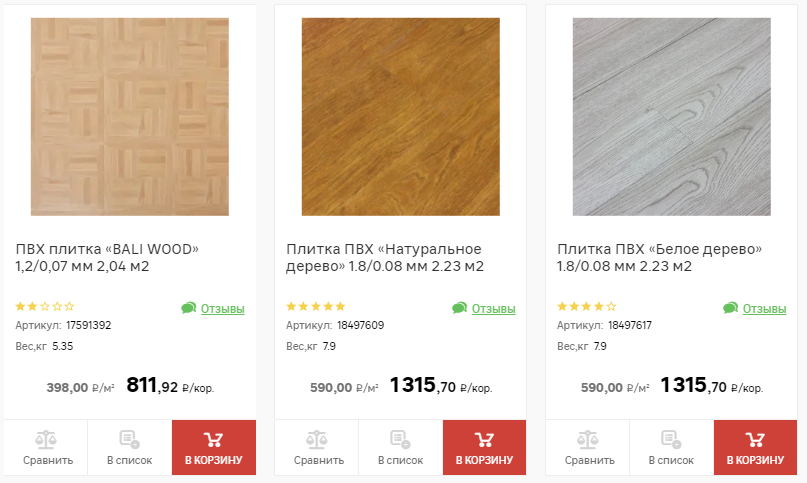Put «Белое дерево» tile in the cart
Image resolution: width=807 pixels, height=483 pixels.
point(755,447)
